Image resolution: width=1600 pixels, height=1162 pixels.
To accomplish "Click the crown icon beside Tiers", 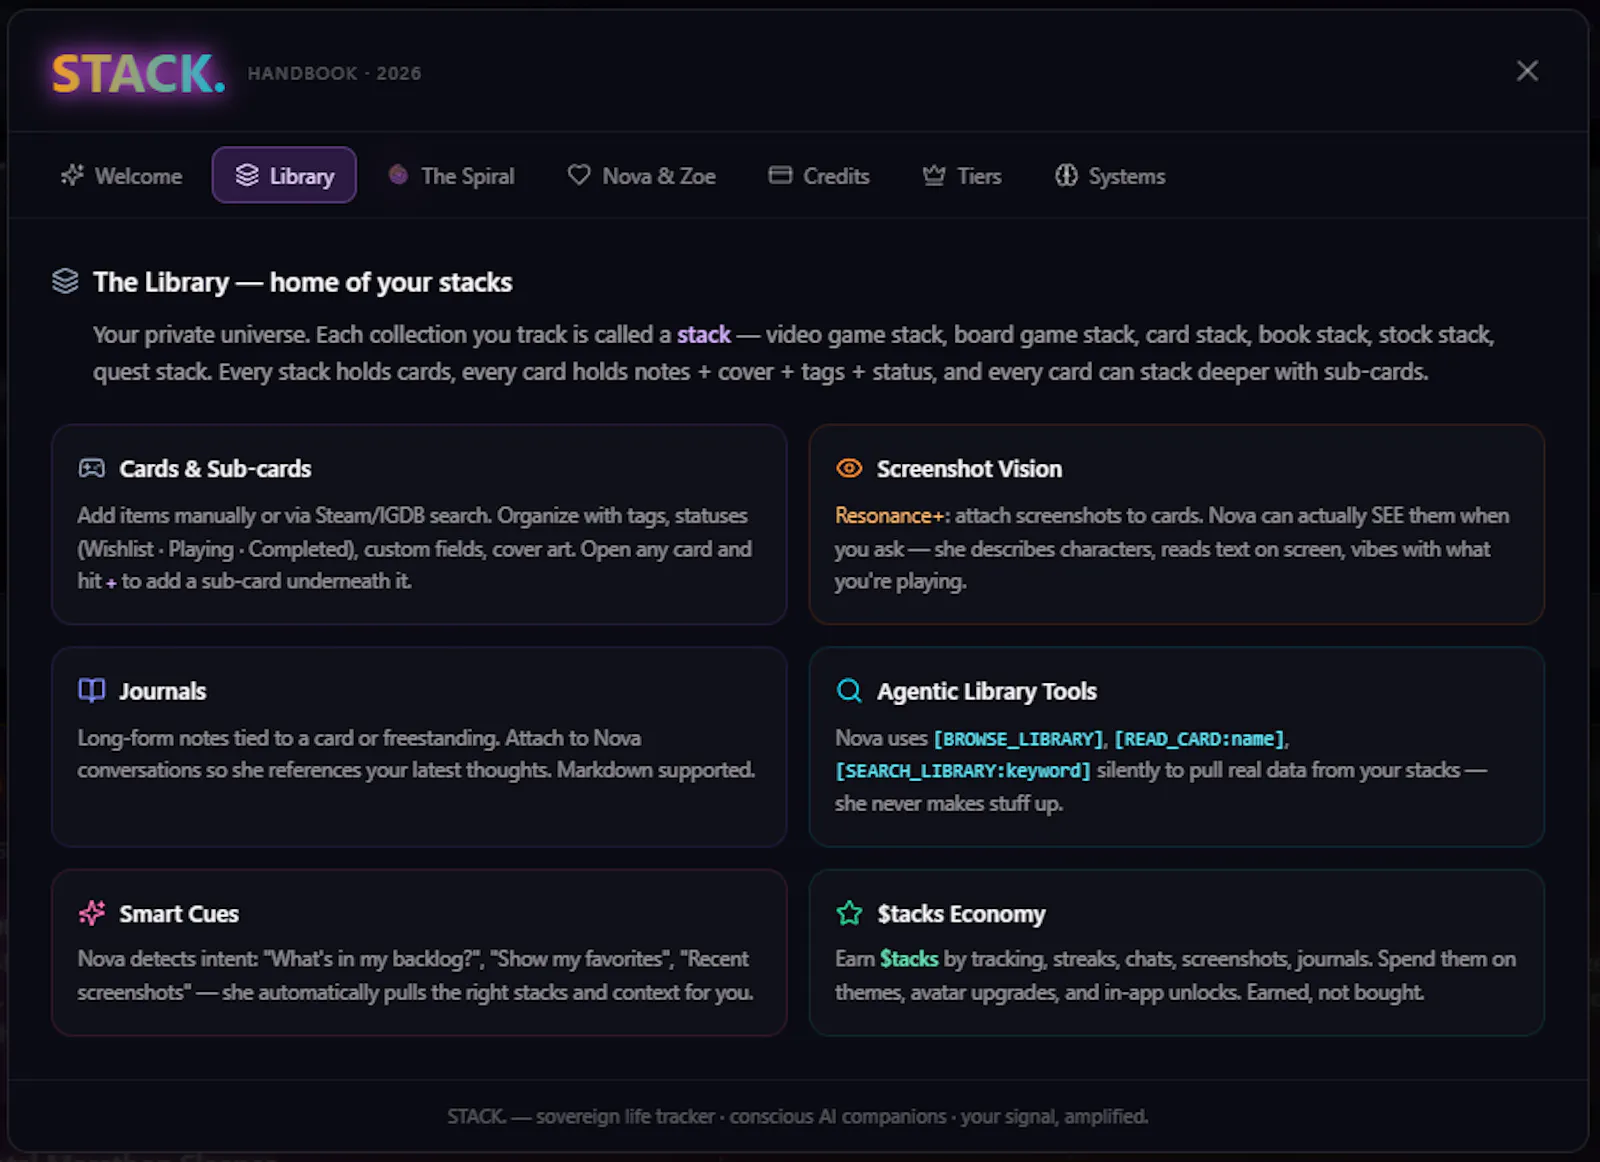I will 934,175.
